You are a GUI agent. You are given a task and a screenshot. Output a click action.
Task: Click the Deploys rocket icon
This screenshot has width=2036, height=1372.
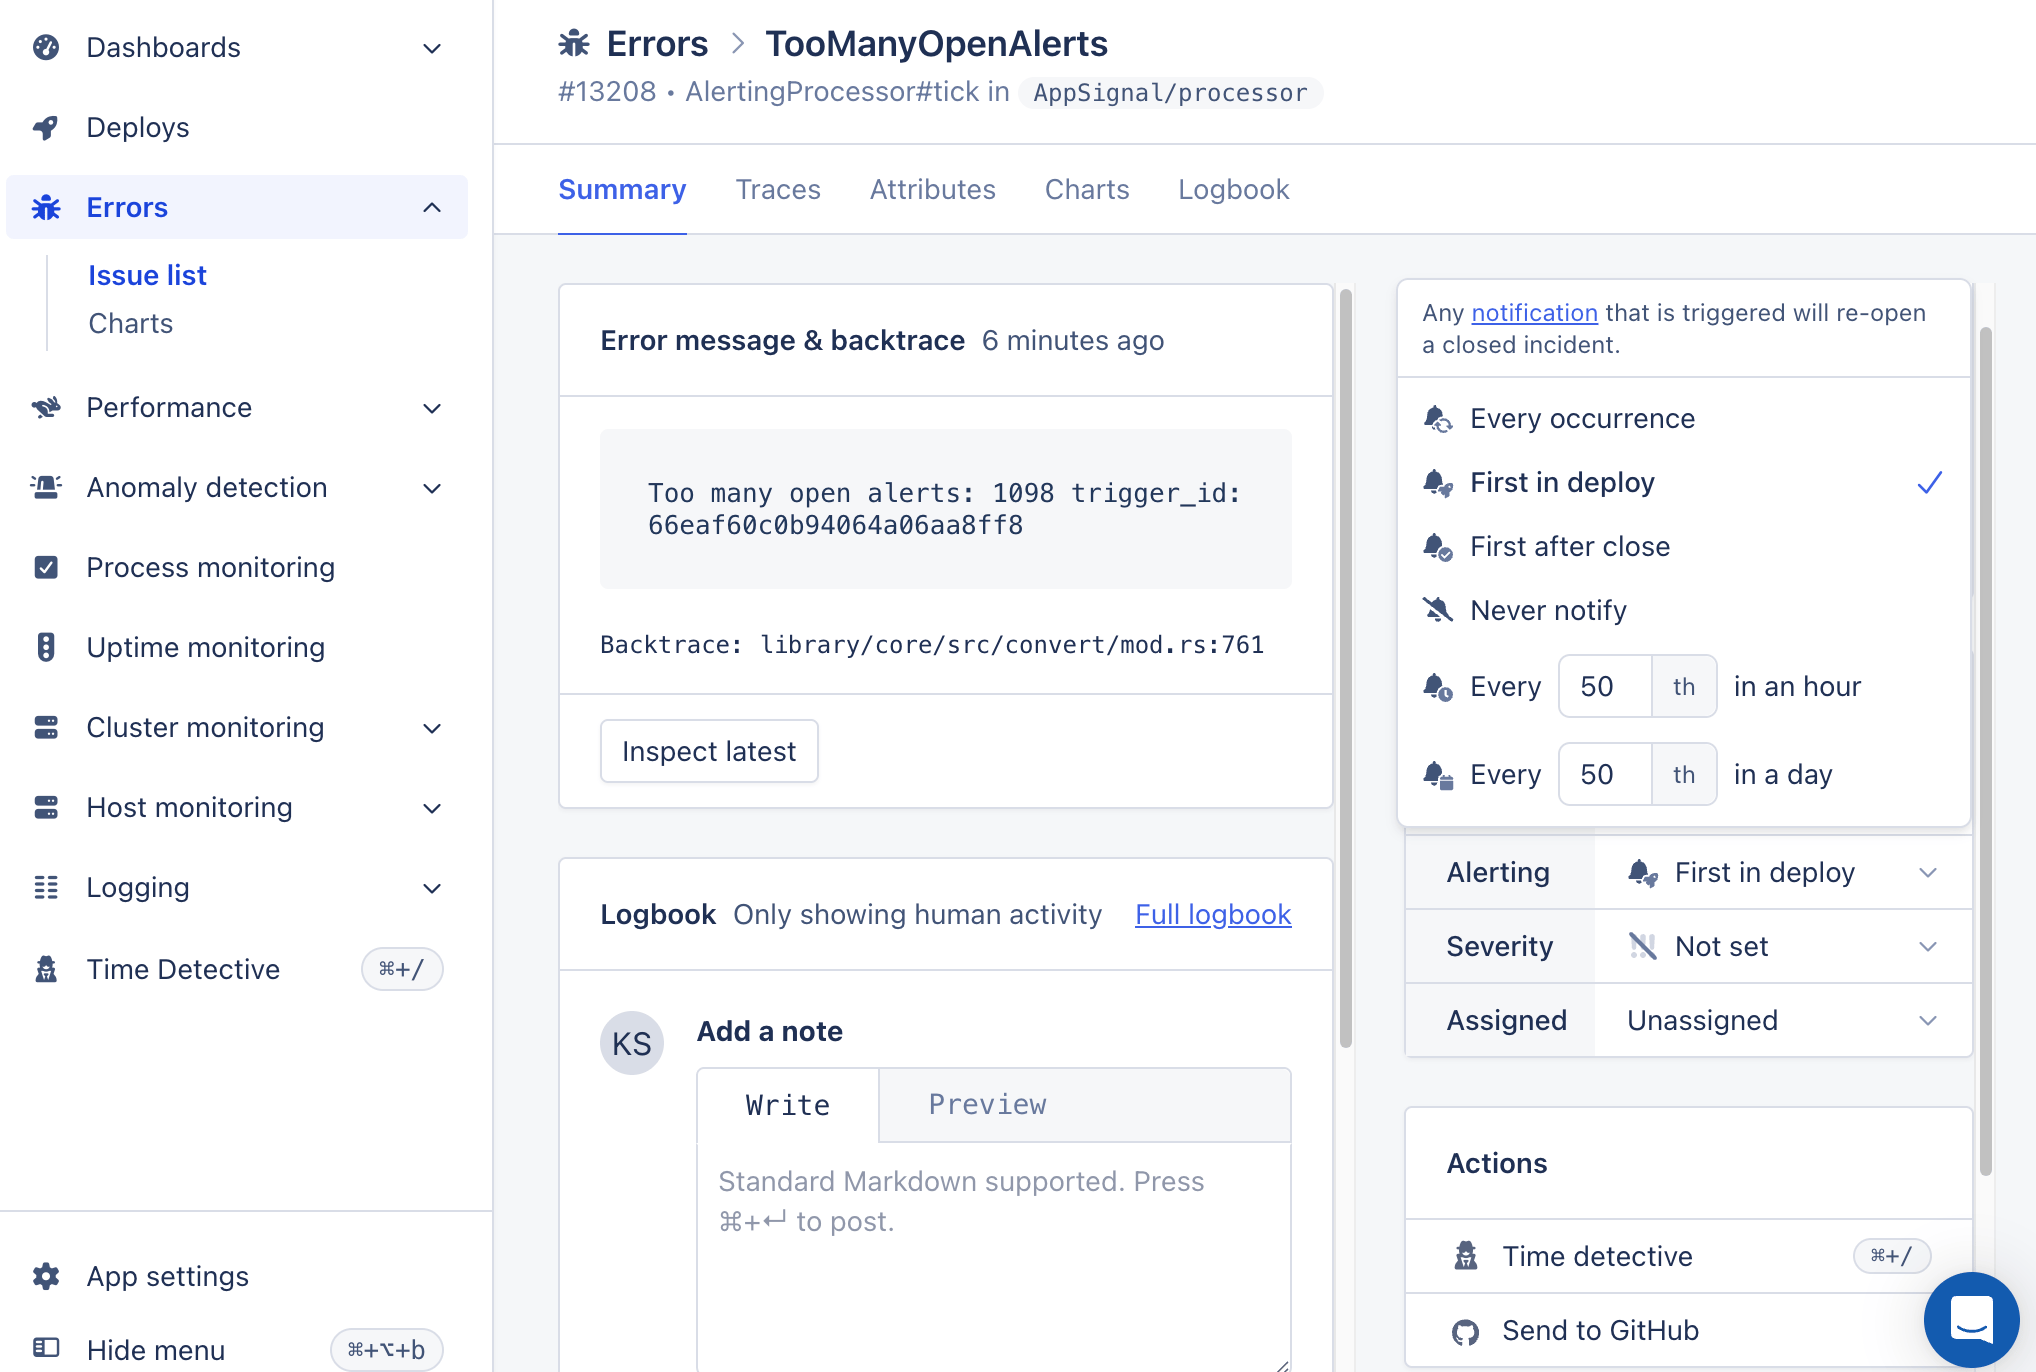tap(46, 127)
